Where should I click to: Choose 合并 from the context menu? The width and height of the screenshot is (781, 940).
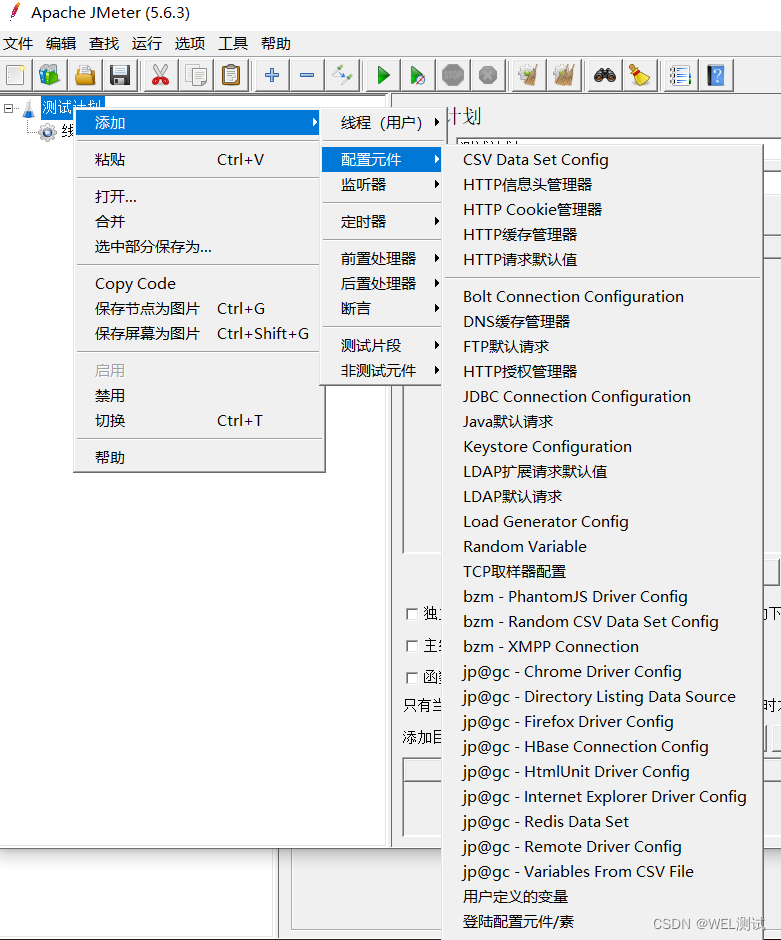[x=198, y=222]
